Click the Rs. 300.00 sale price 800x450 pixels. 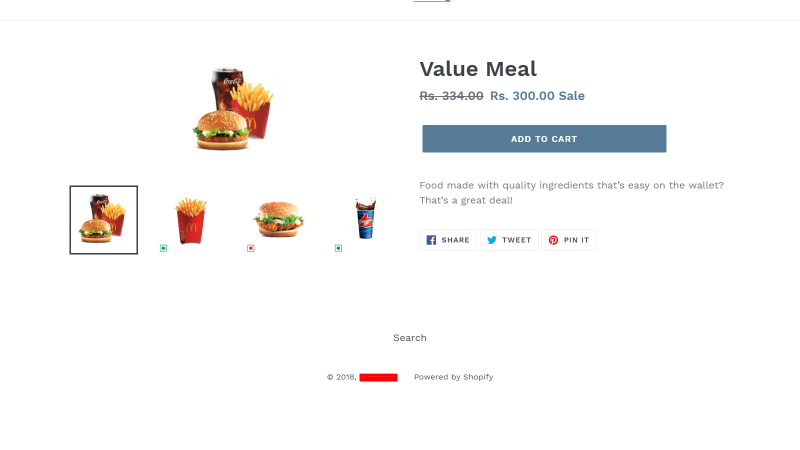tap(522, 96)
